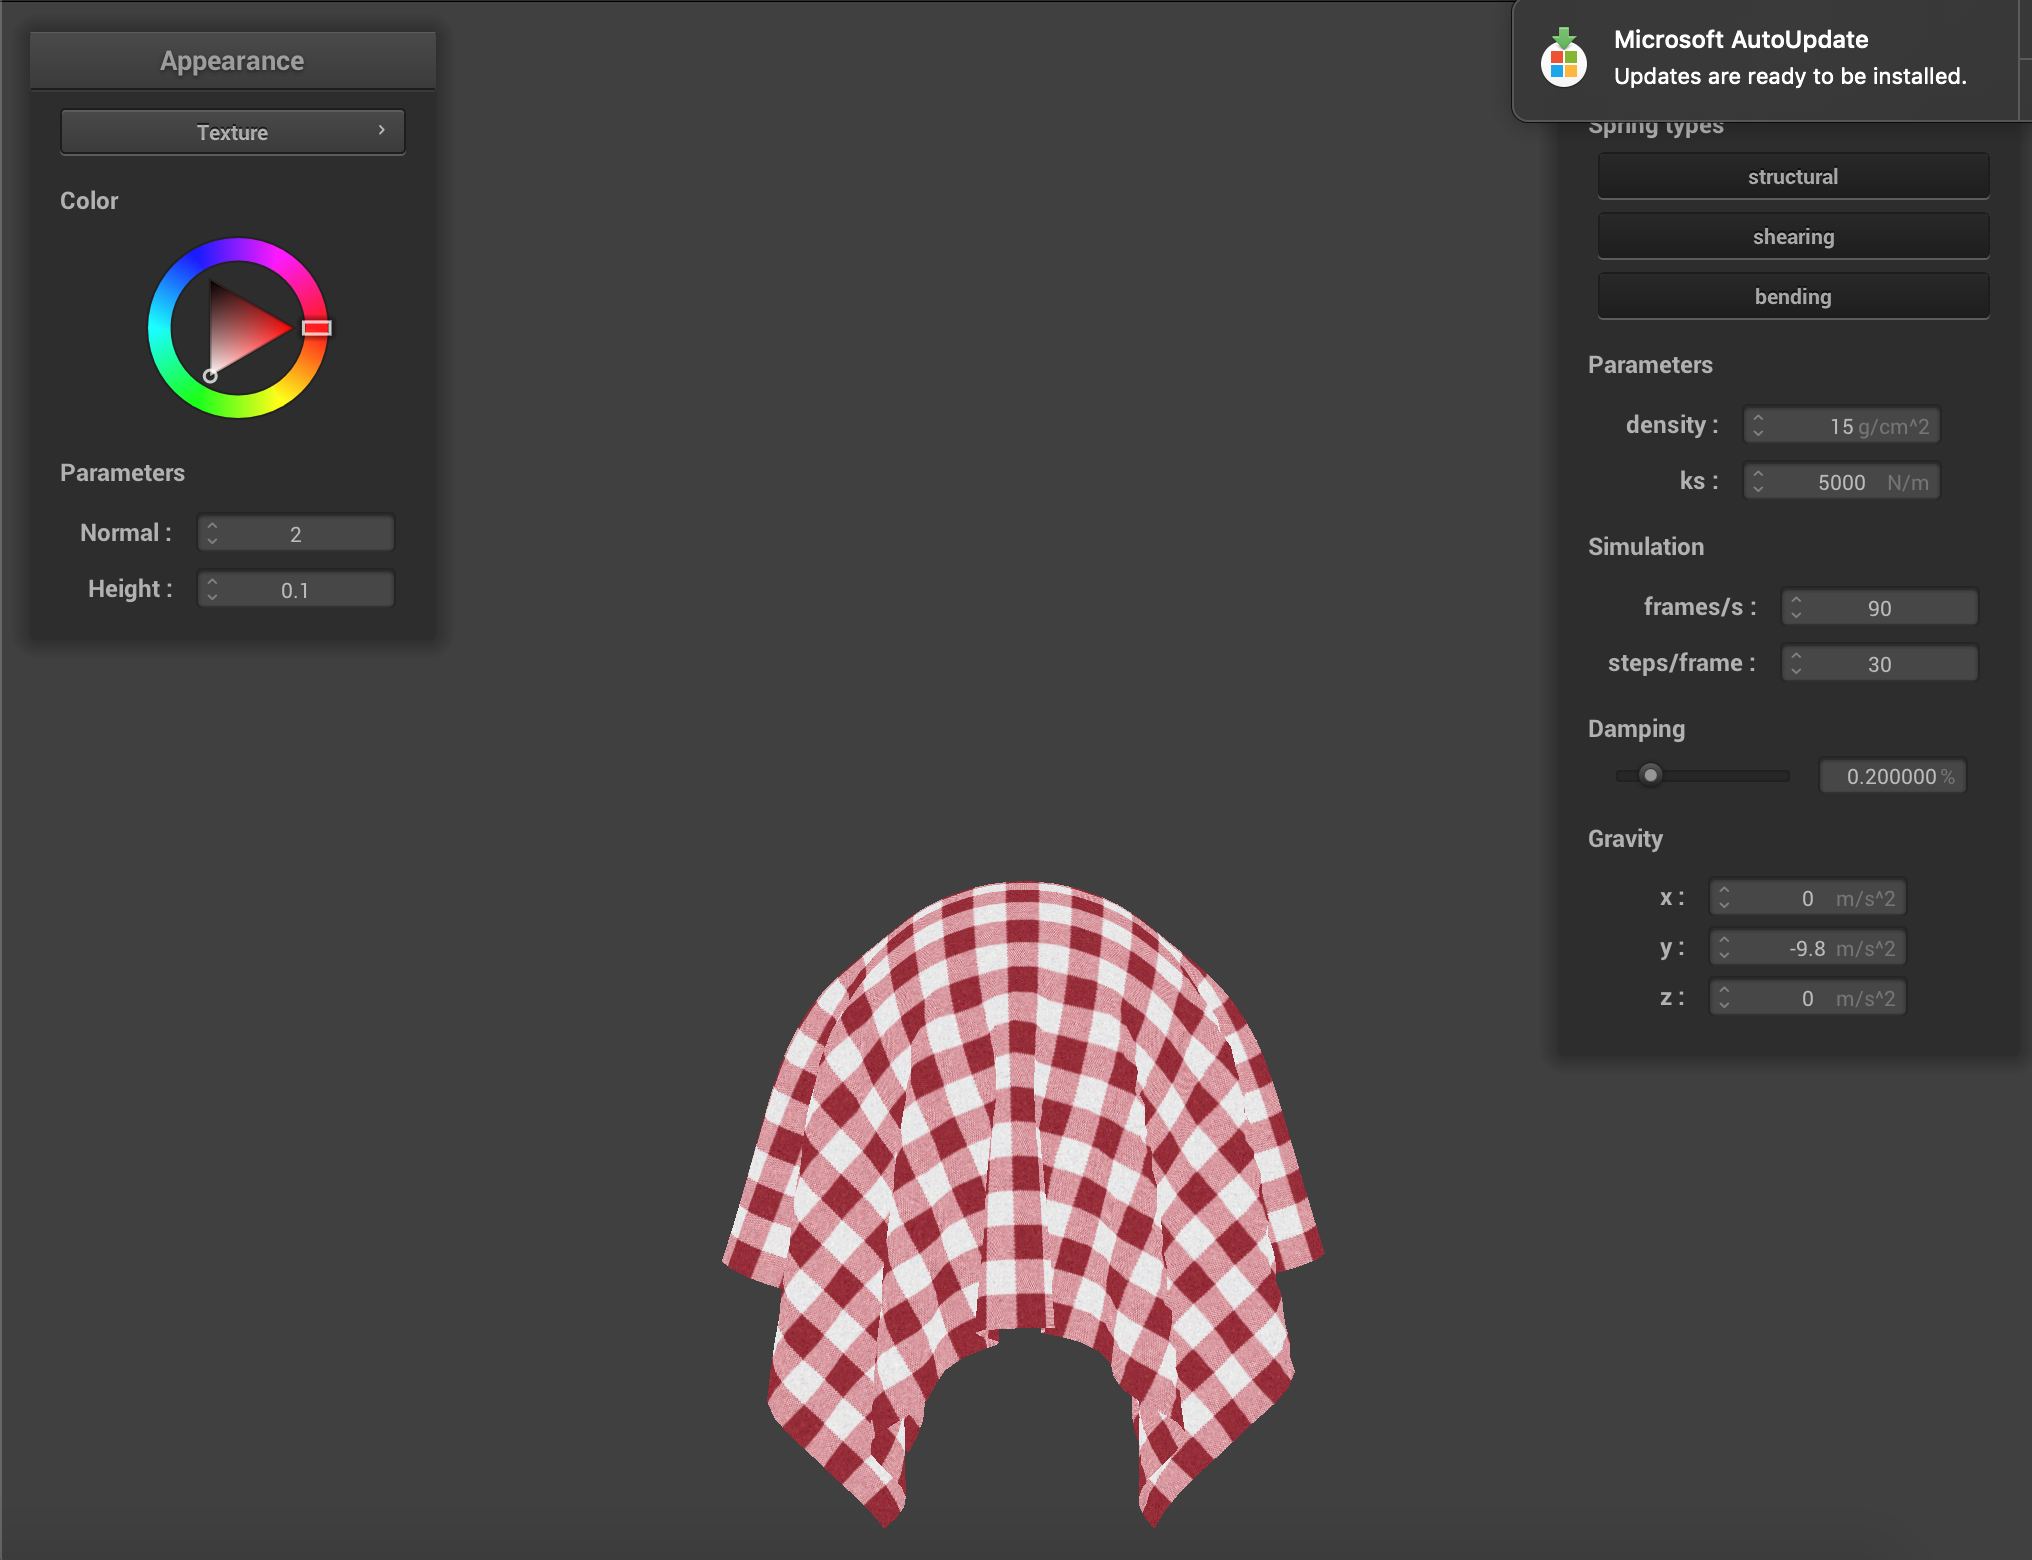Click the Damping slider knob

(1651, 775)
